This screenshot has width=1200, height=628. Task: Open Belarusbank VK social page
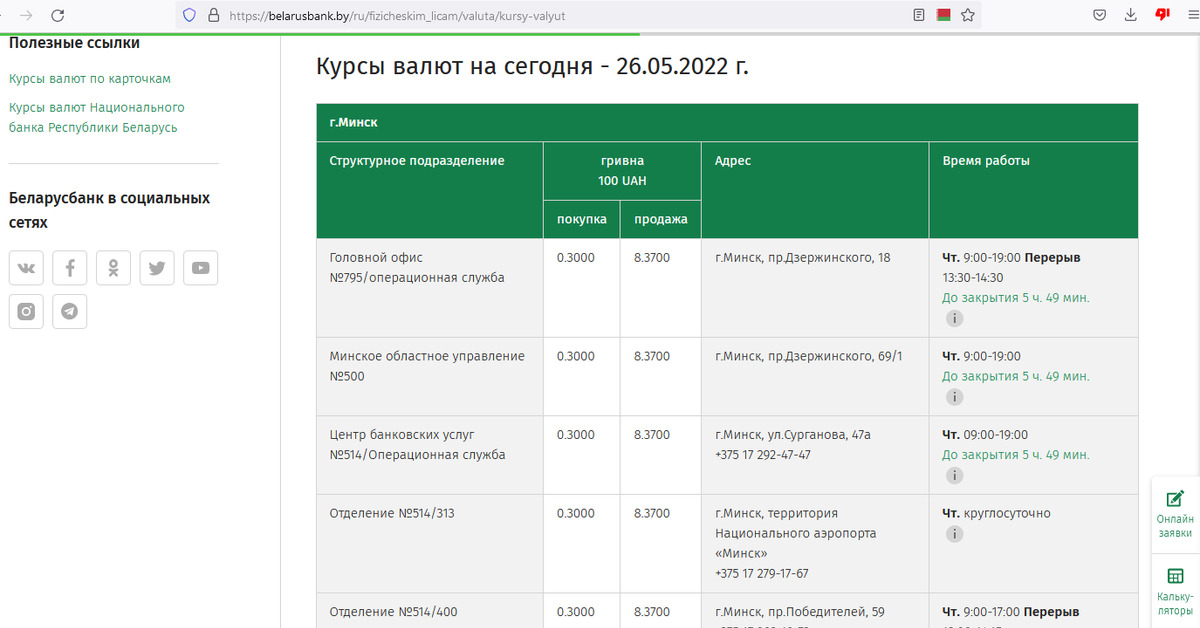point(26,268)
